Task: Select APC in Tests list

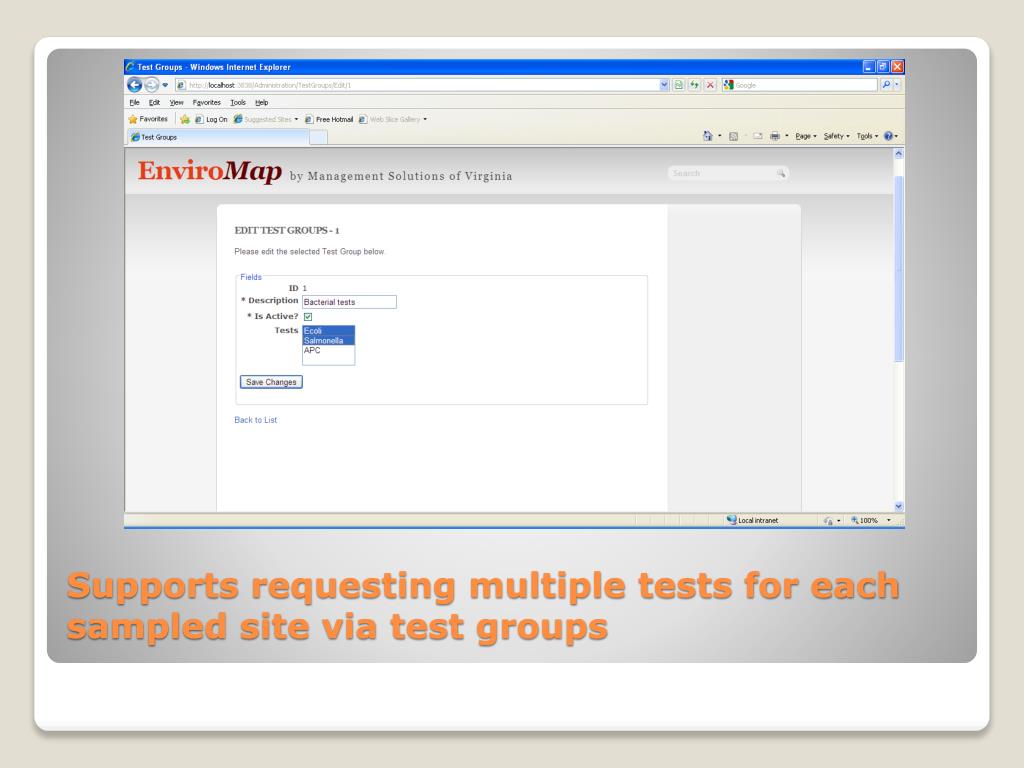Action: coord(328,350)
